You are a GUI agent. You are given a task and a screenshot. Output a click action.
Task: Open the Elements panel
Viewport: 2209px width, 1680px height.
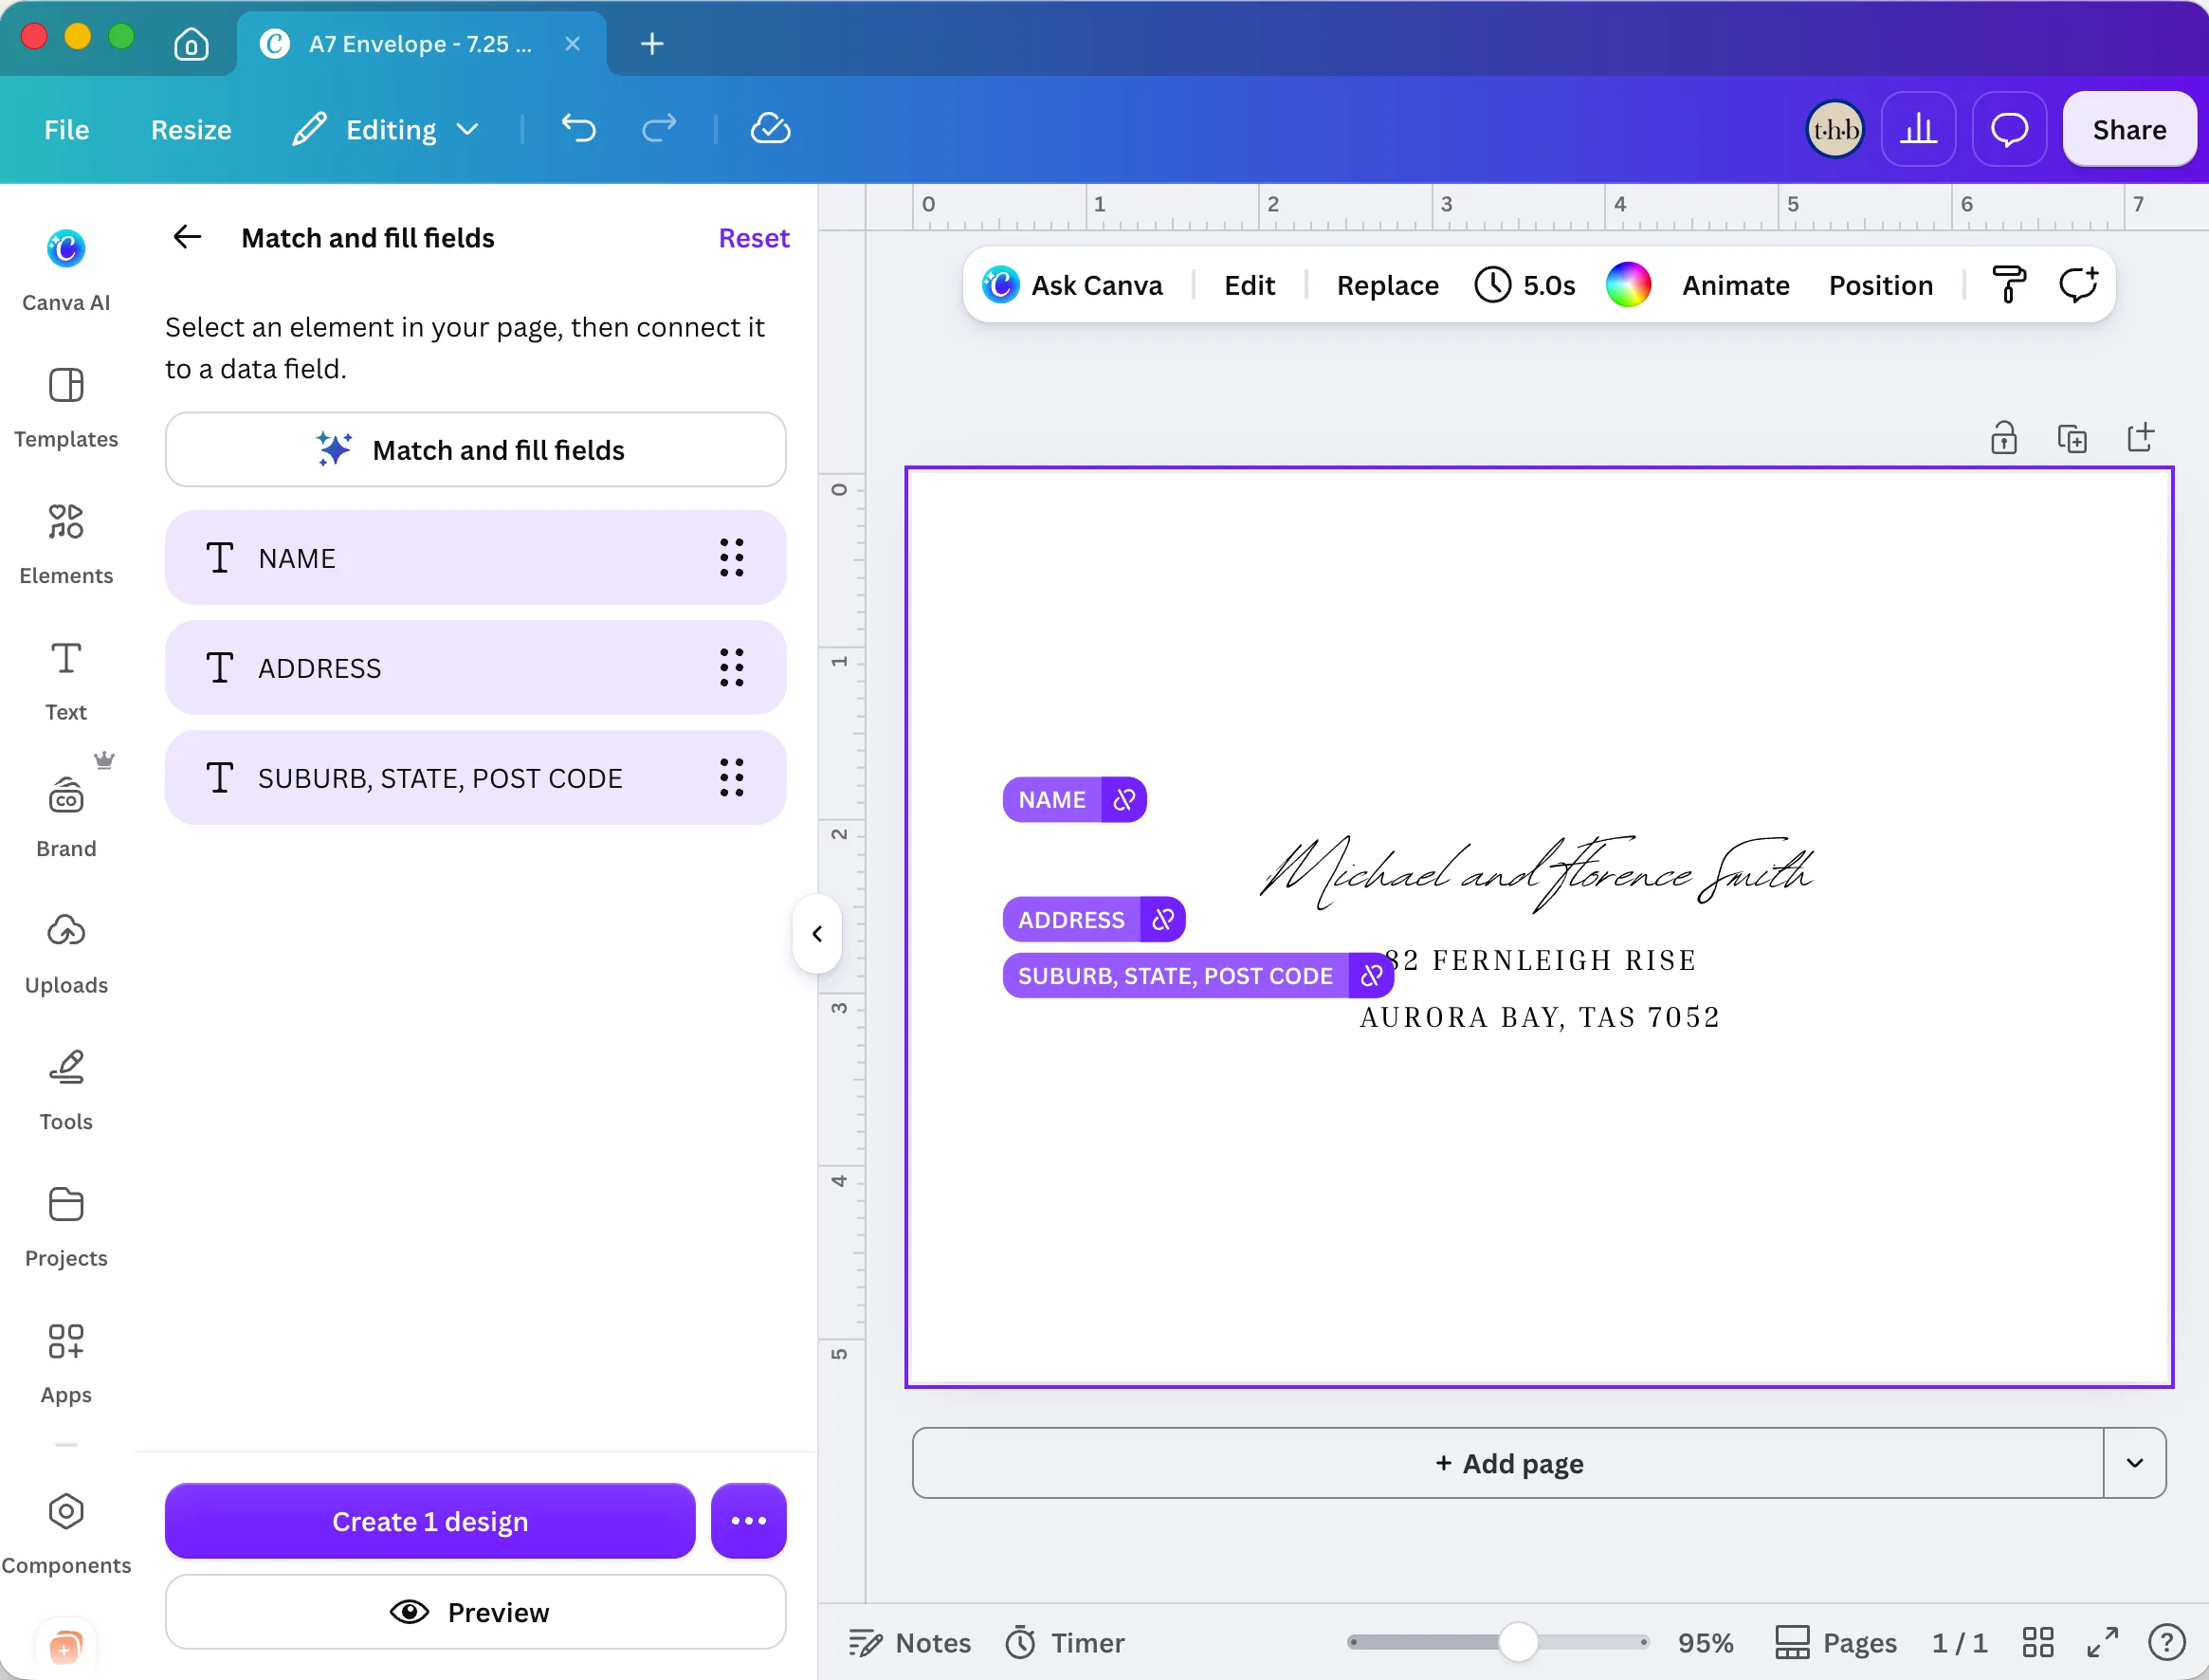click(x=66, y=544)
